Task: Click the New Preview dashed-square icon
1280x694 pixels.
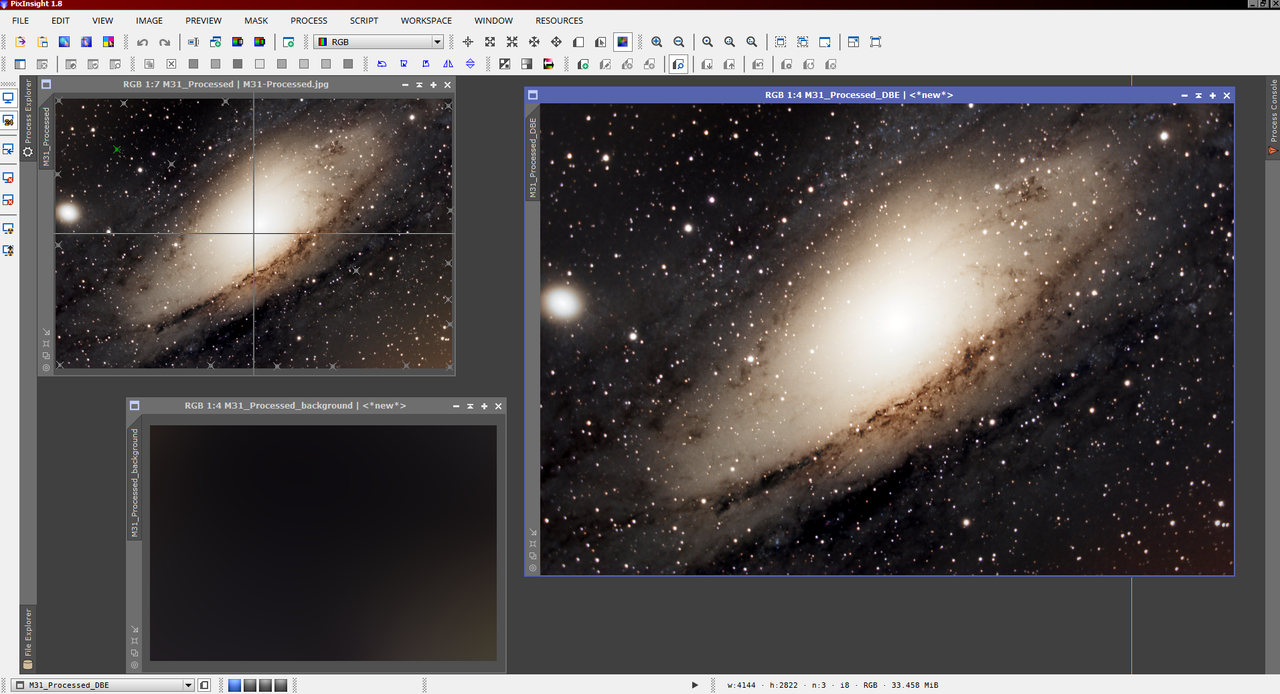Action: click(779, 42)
